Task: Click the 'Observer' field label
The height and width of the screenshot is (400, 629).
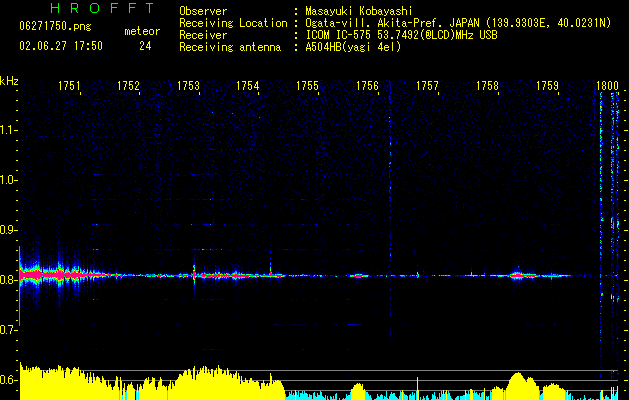Action: 203,11
